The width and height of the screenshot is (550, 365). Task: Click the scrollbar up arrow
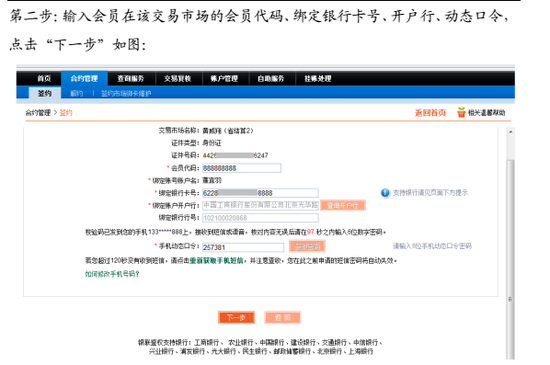pos(510,132)
